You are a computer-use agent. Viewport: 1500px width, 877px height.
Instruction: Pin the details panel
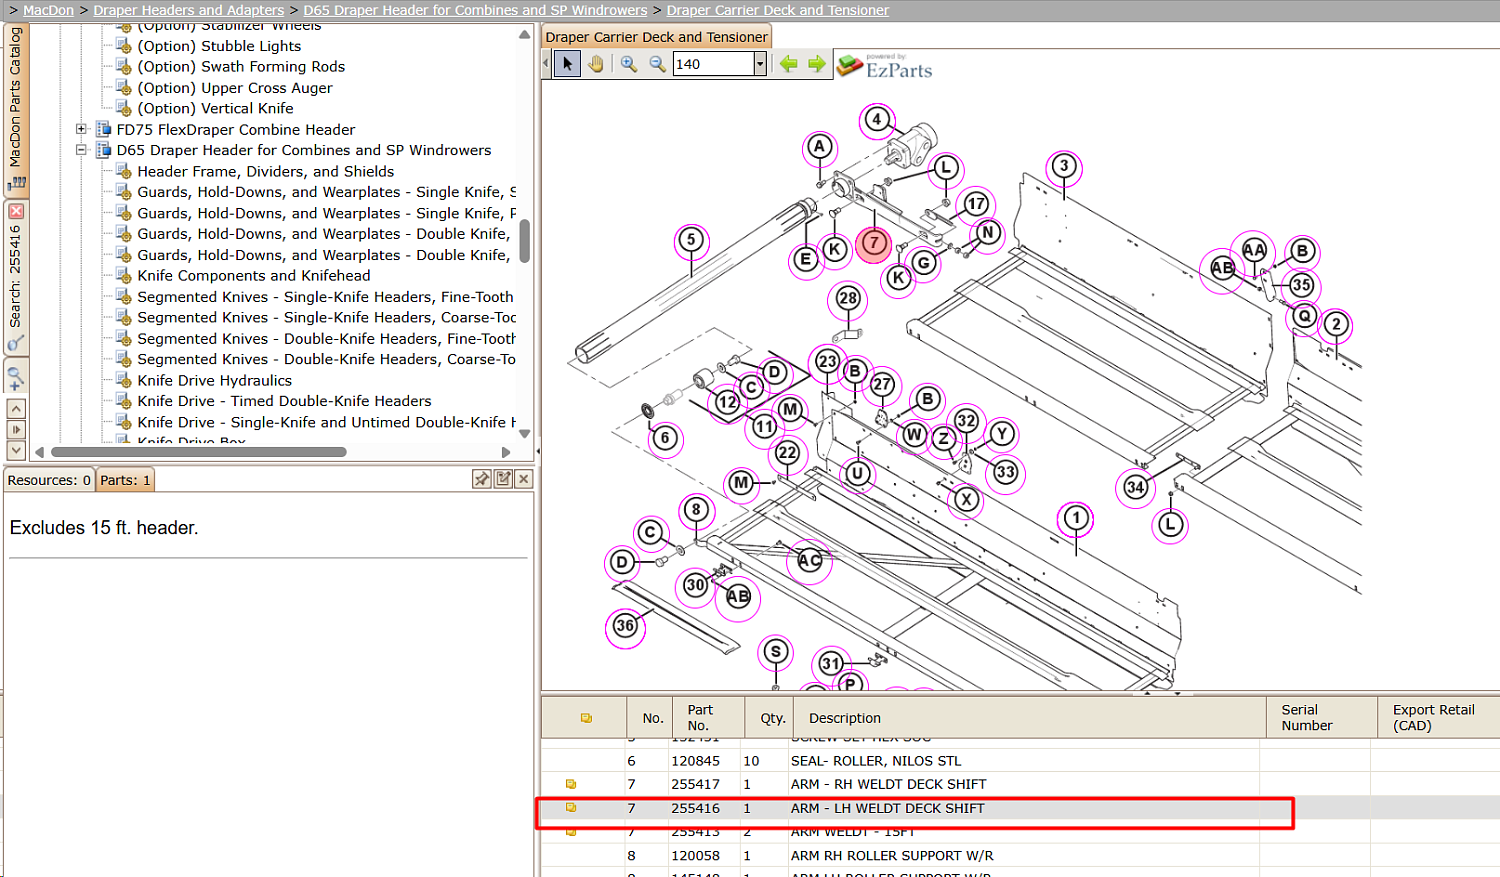click(482, 479)
